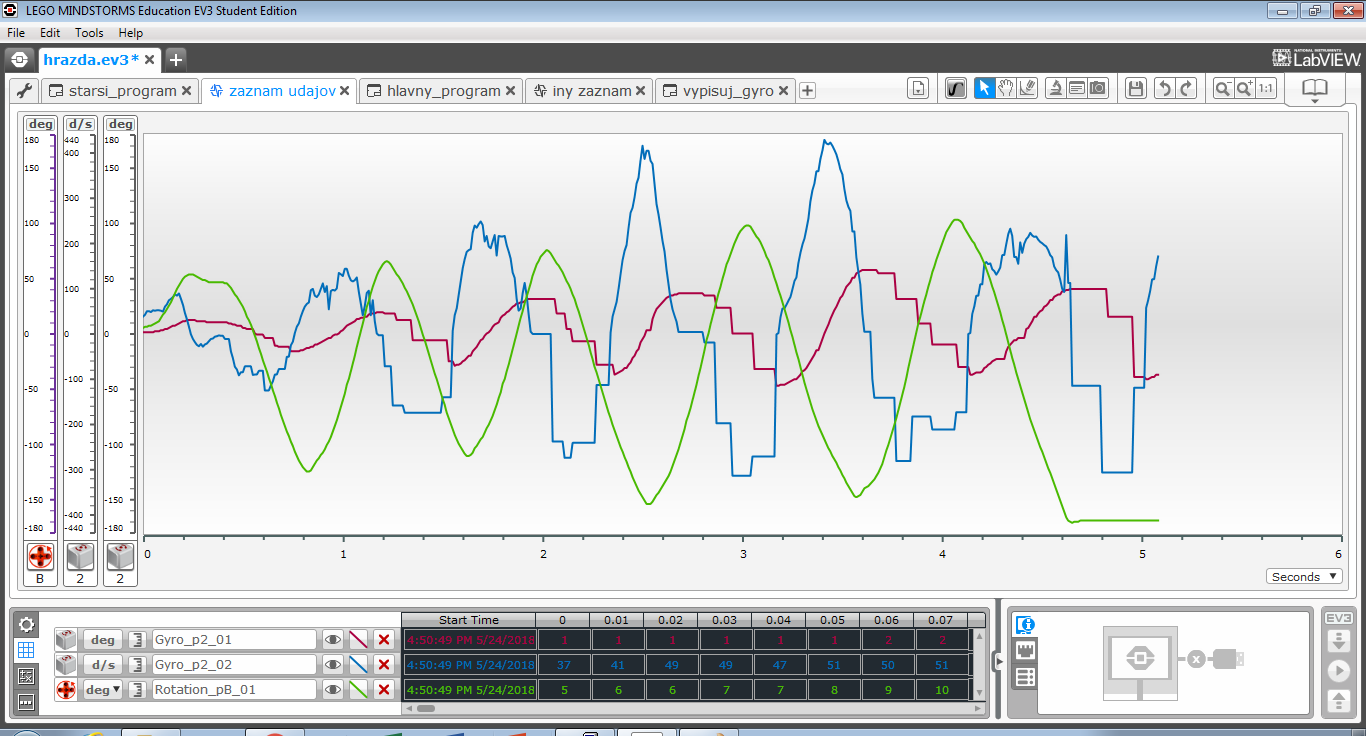Open deg unit dropdown for Rotation_pB_01

coord(102,690)
